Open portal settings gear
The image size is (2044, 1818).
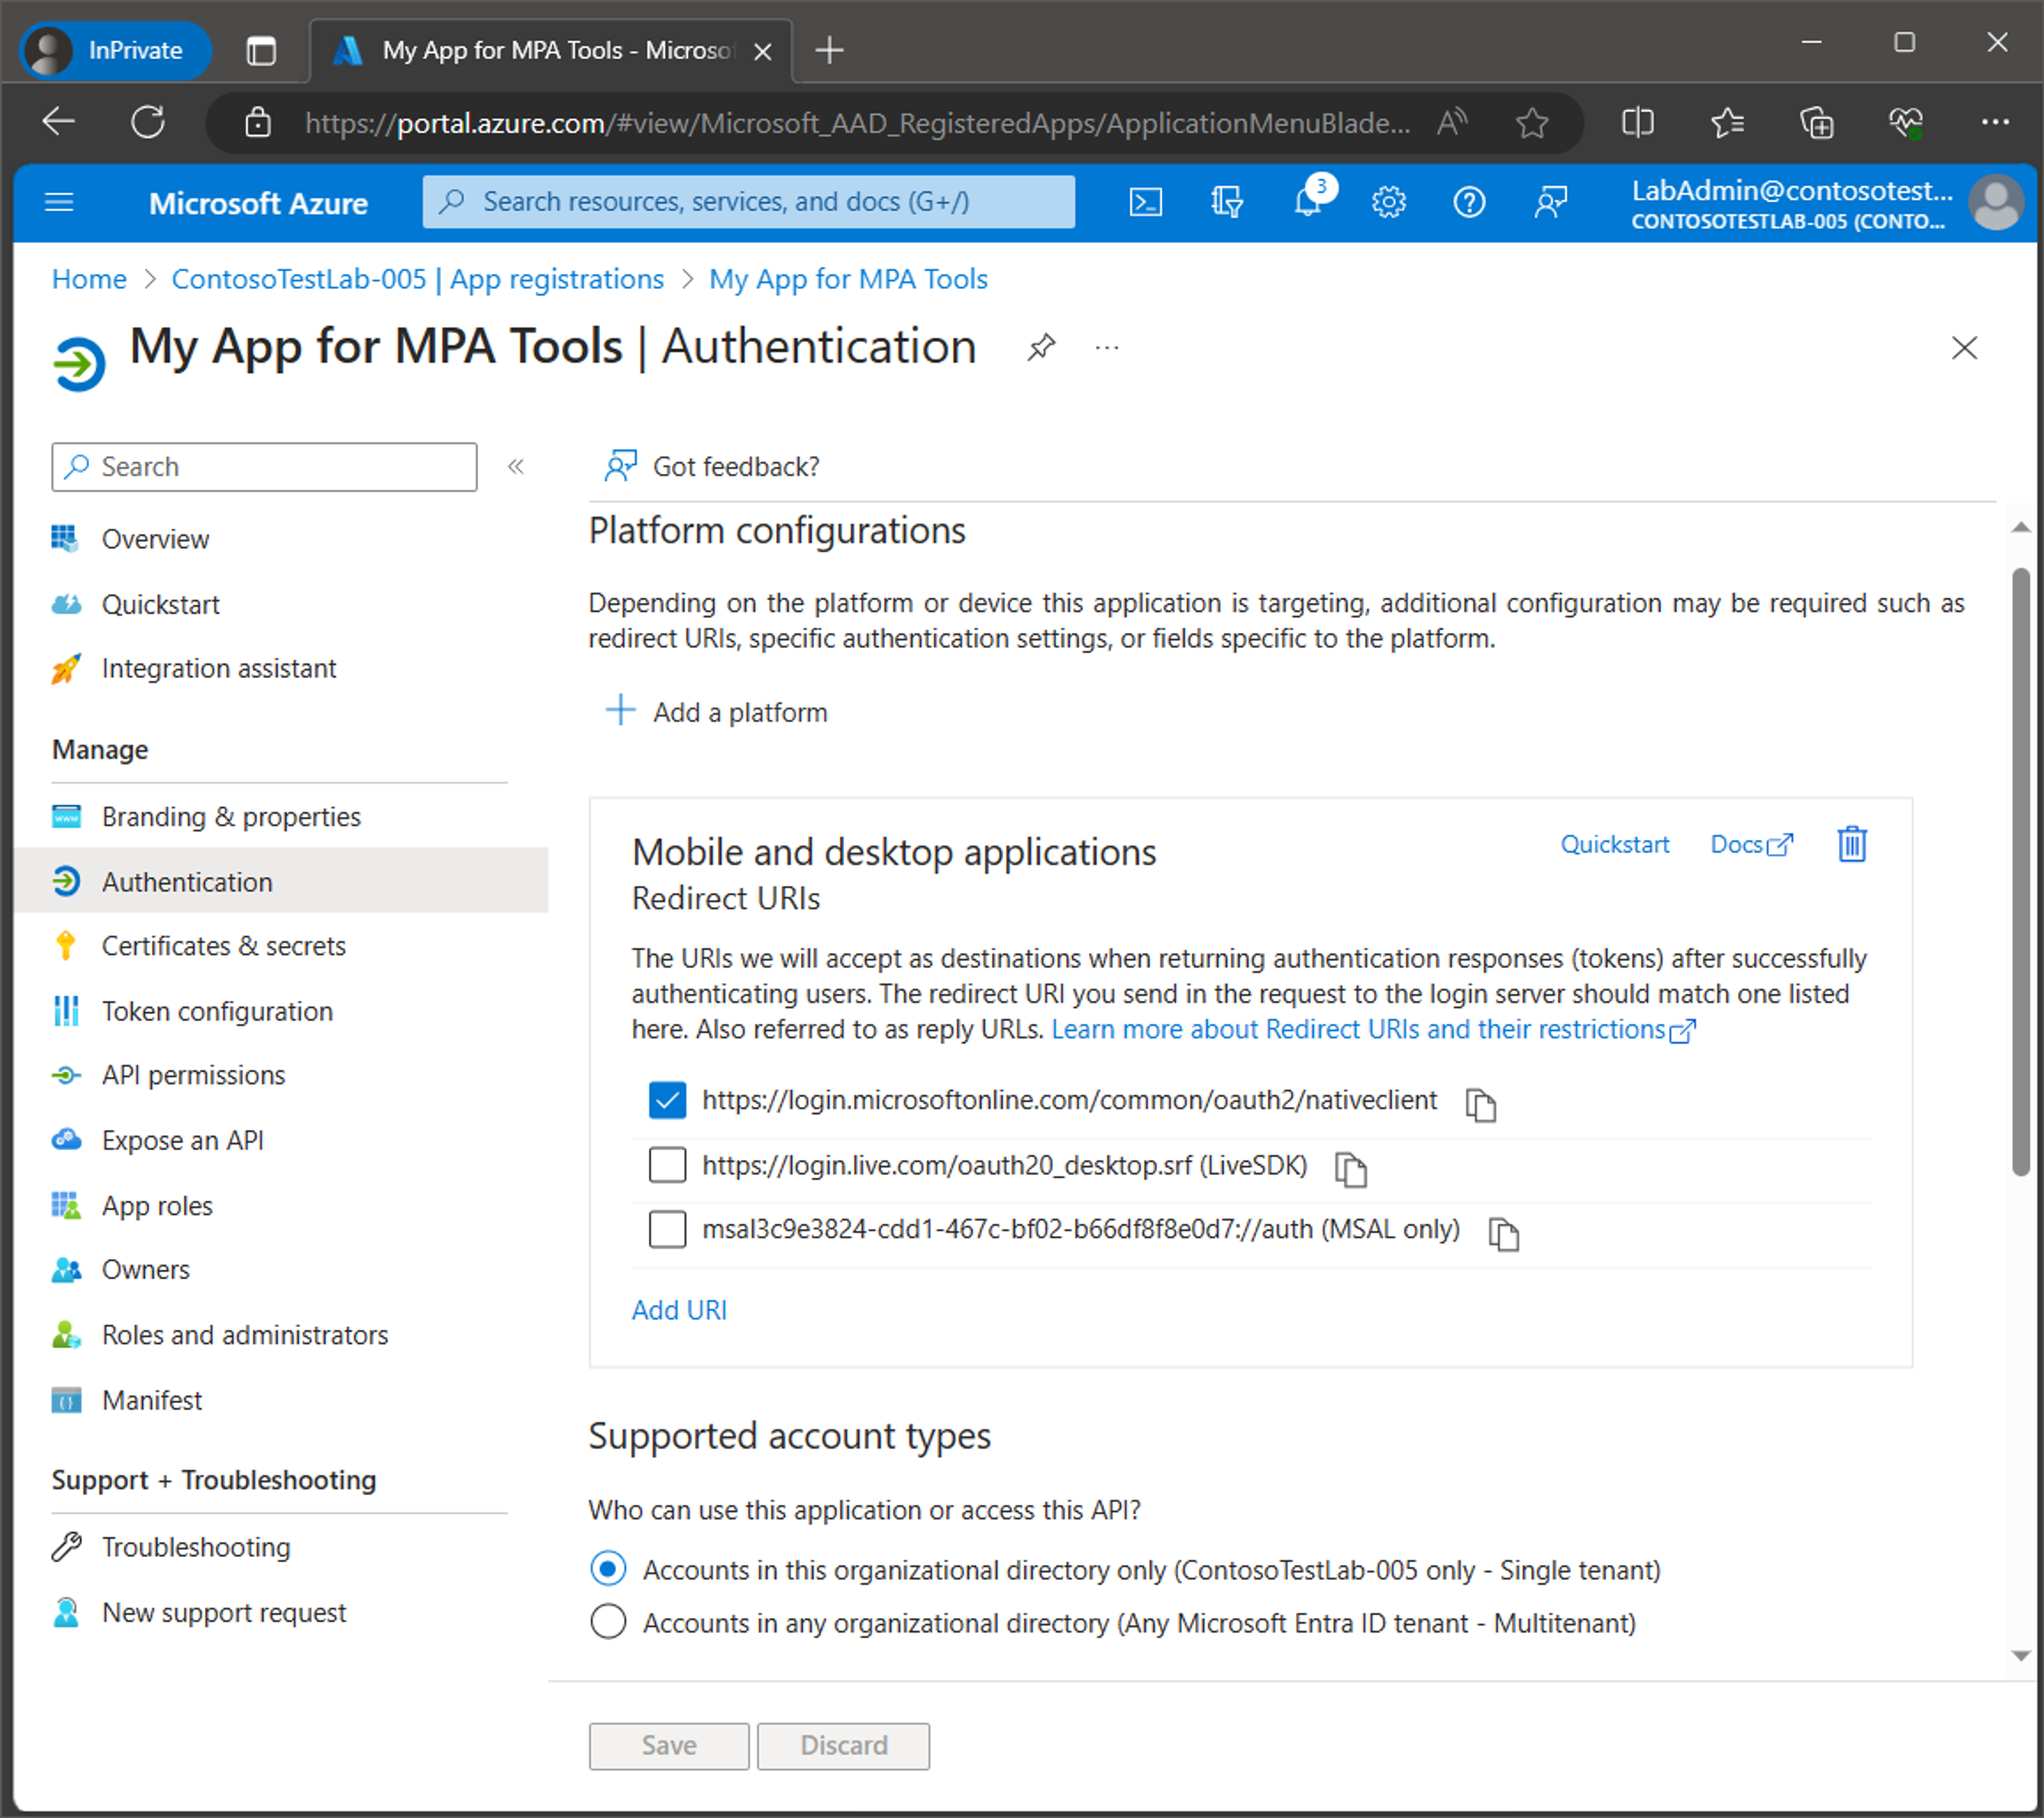(1388, 203)
